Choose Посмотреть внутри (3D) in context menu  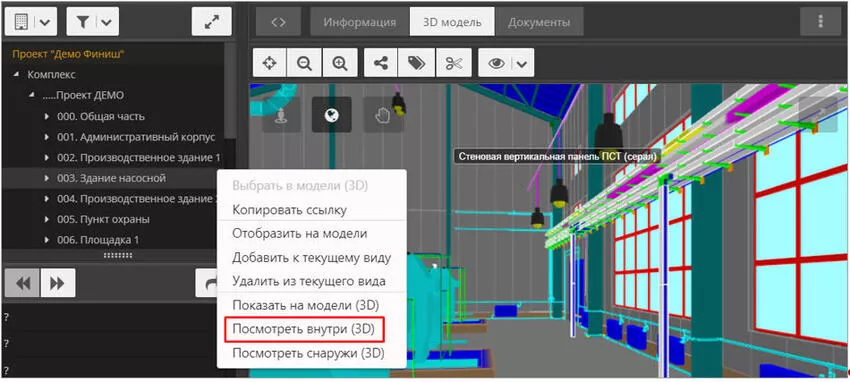[303, 329]
